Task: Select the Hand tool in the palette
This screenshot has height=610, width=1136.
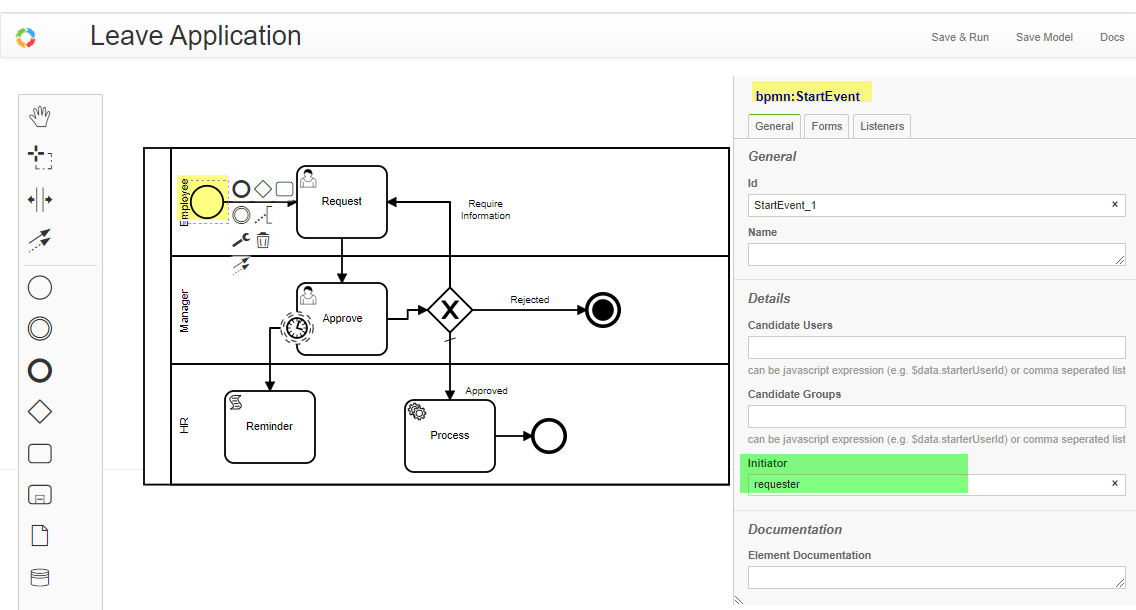Action: 40,117
